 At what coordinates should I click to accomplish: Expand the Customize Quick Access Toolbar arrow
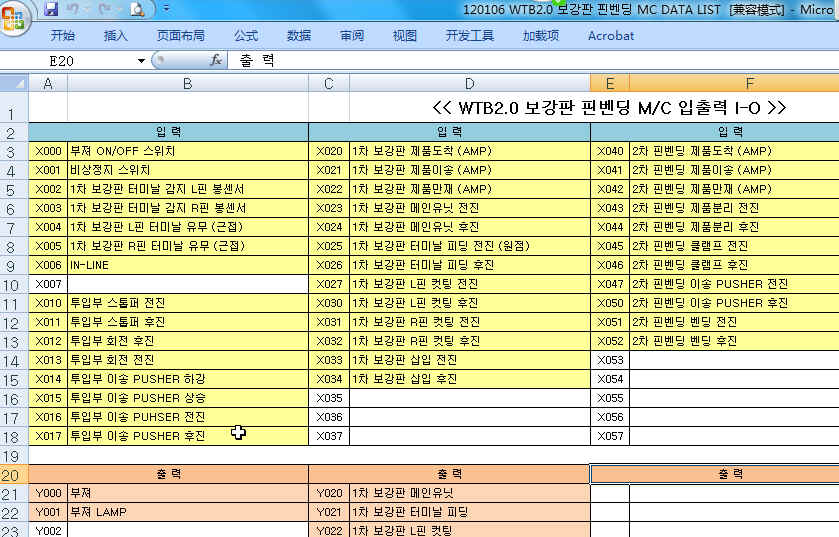pos(167,9)
